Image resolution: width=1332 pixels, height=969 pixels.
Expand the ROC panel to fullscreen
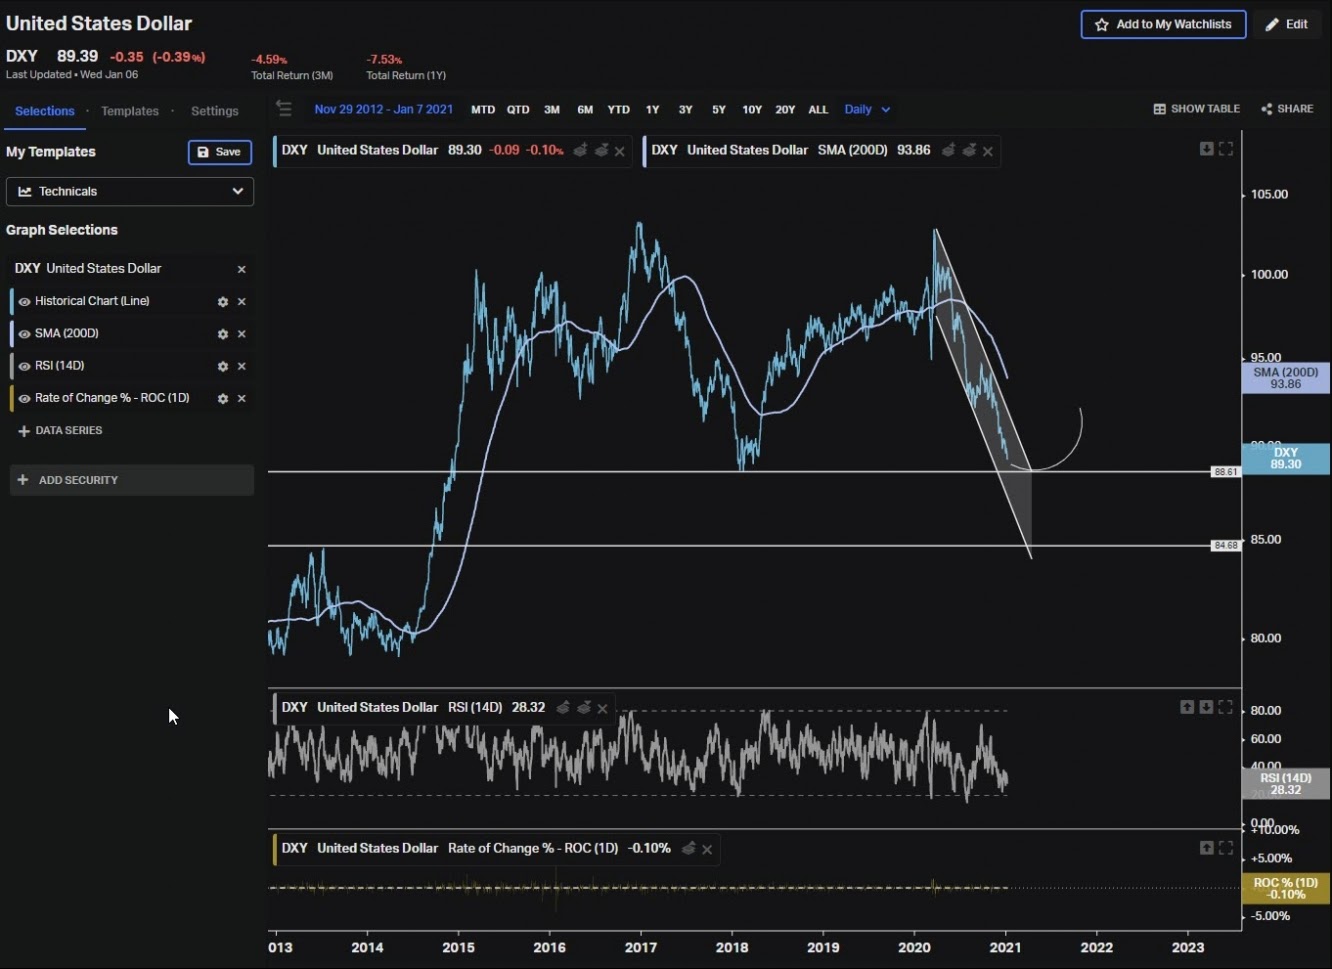tap(1226, 848)
